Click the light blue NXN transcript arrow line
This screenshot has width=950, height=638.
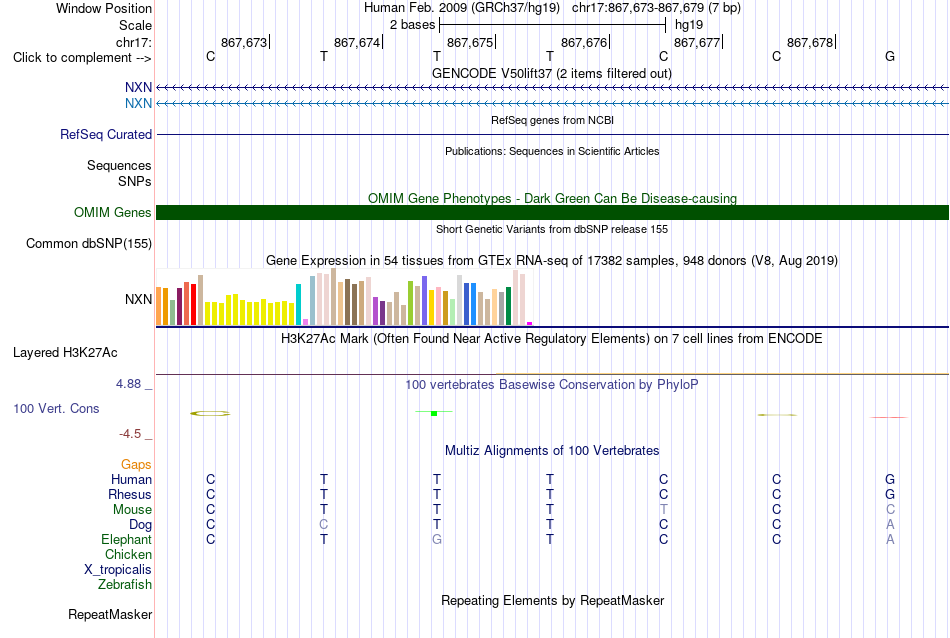(552, 104)
